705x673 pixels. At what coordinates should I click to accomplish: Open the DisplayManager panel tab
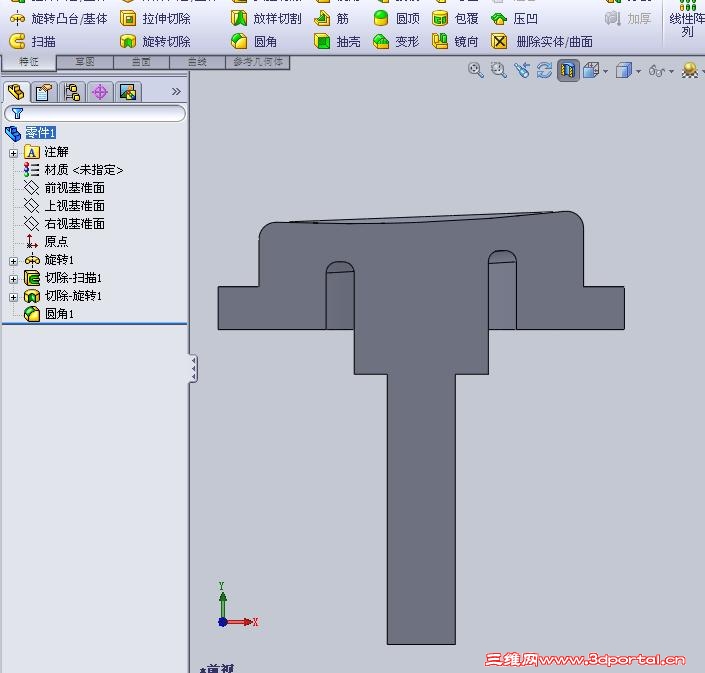(128, 93)
